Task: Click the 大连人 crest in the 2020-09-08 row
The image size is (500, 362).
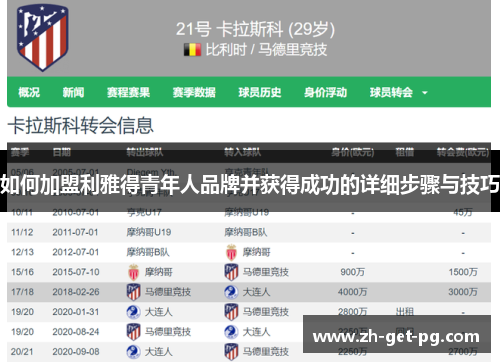Action: (133, 352)
